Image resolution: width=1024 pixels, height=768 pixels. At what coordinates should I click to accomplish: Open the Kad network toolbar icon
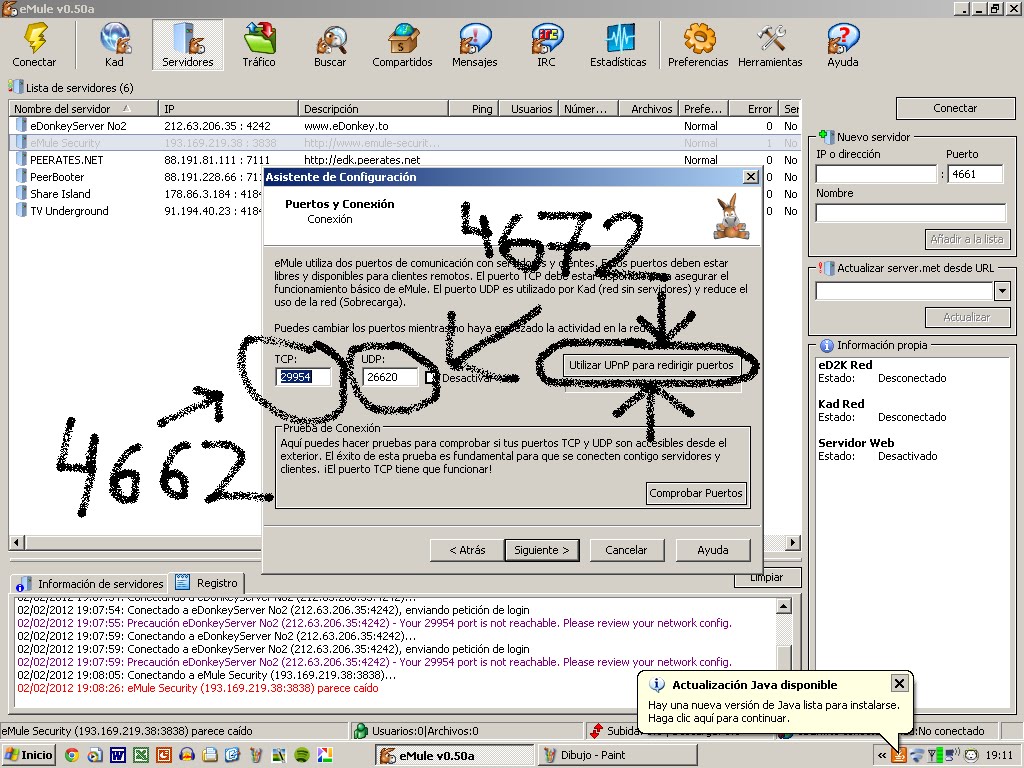pyautogui.click(x=114, y=44)
